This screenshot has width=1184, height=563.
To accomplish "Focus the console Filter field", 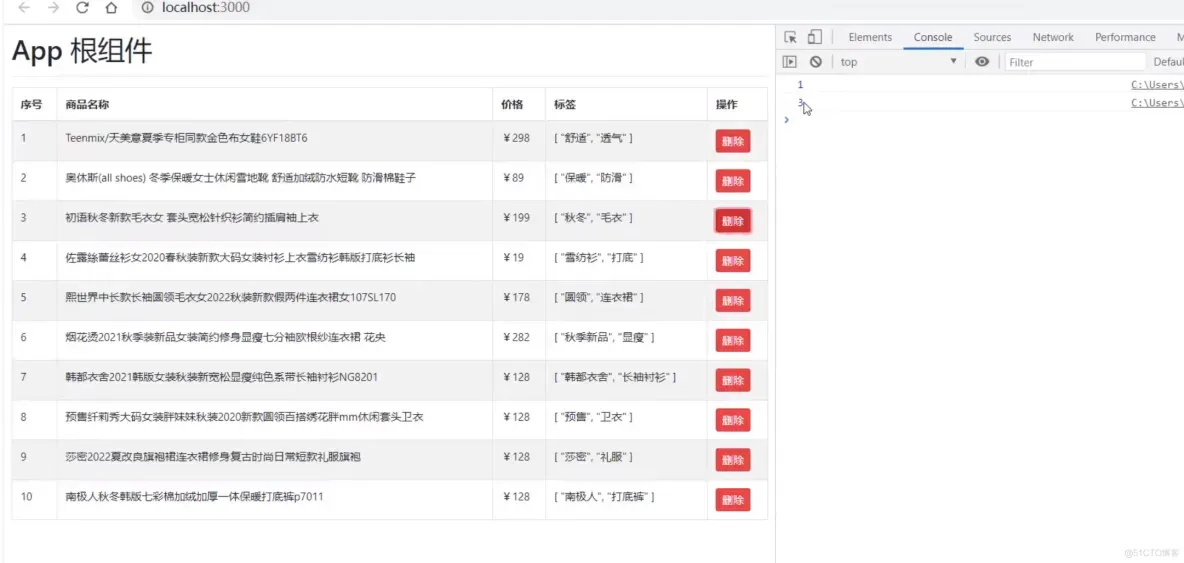I will pyautogui.click(x=1075, y=62).
